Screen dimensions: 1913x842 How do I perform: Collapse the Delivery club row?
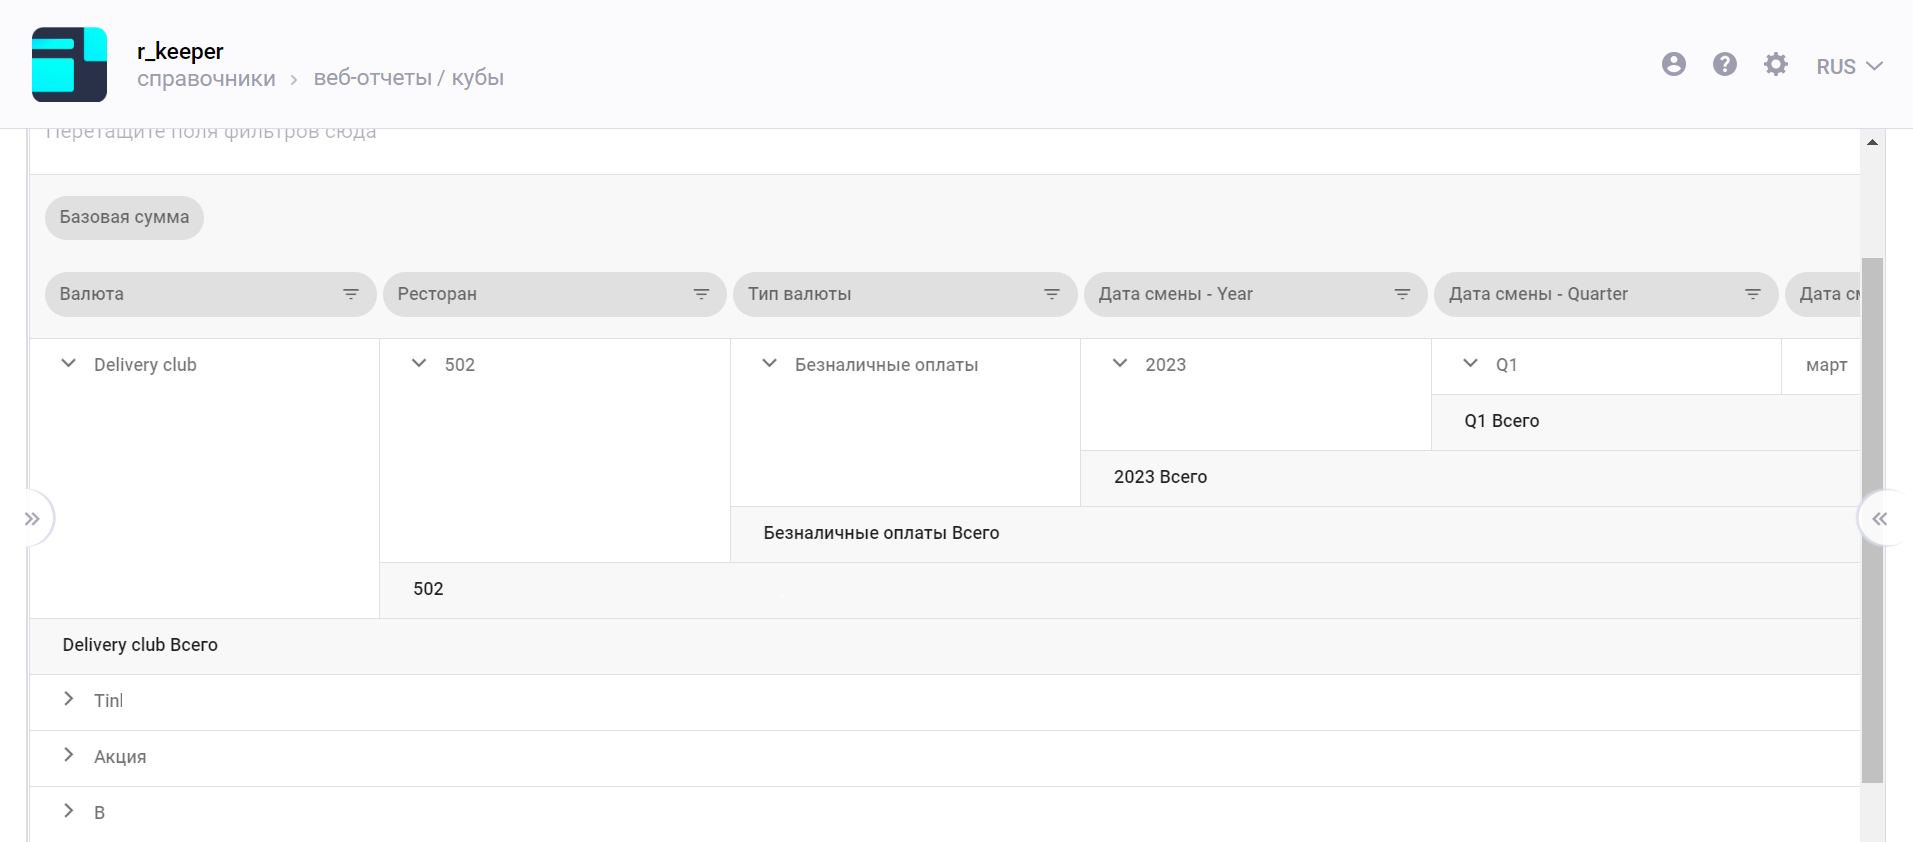[69, 364]
